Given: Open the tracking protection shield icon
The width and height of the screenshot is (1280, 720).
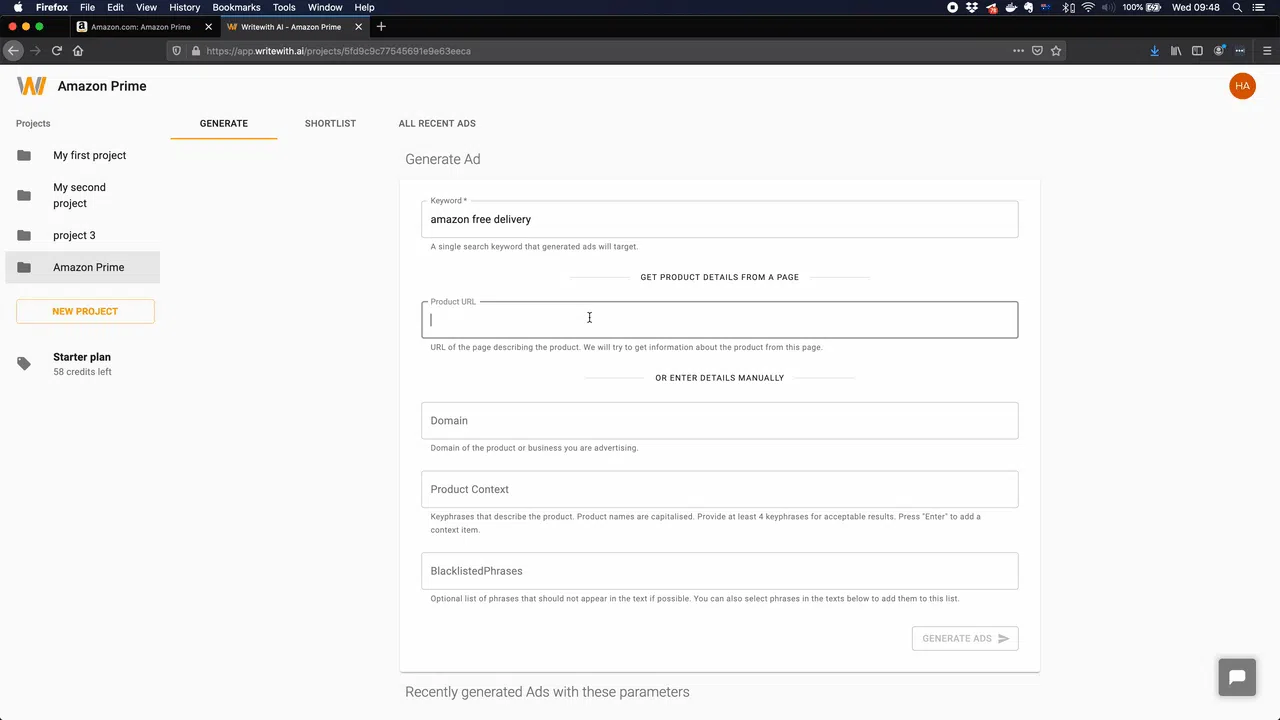Looking at the screenshot, I should coord(177,51).
